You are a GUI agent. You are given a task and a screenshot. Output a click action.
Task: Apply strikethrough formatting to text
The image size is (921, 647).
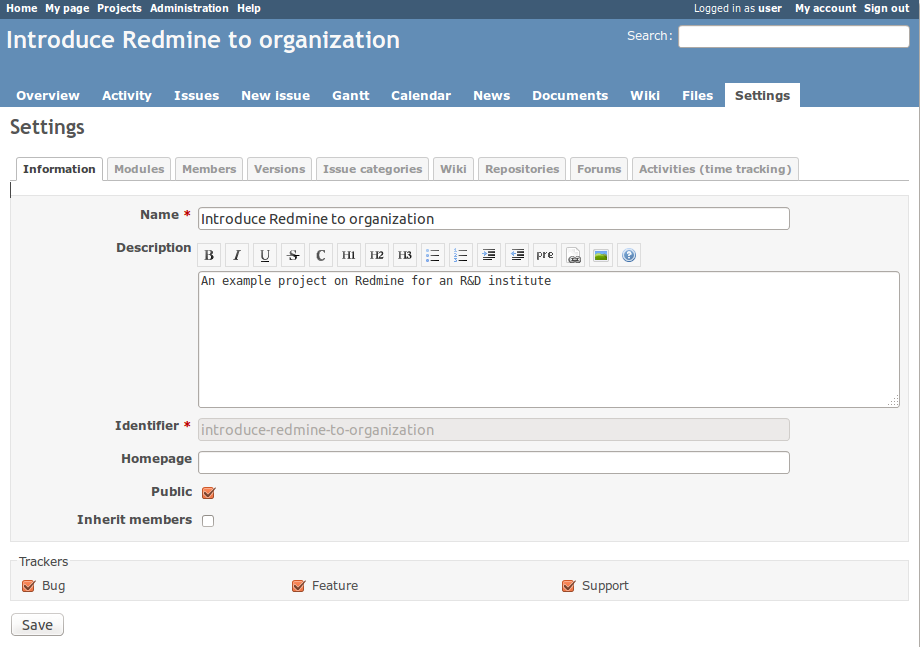click(293, 255)
